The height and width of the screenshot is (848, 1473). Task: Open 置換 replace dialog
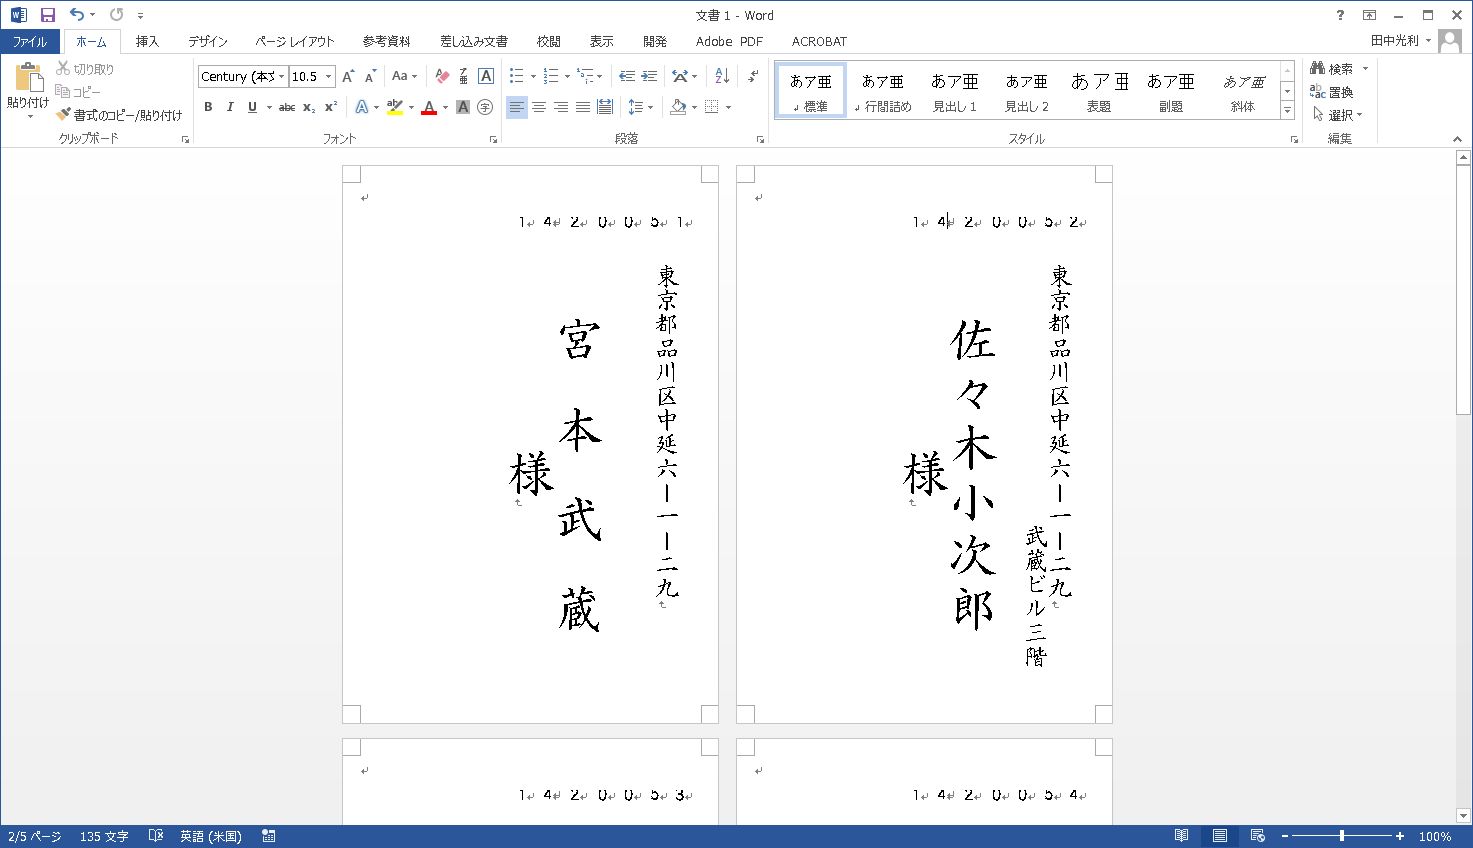point(1332,91)
